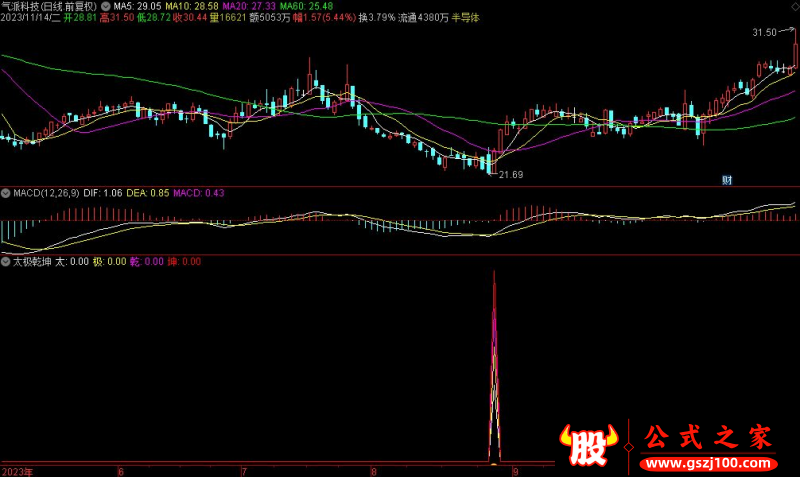Click the 21.69 low price marker

[511, 175]
